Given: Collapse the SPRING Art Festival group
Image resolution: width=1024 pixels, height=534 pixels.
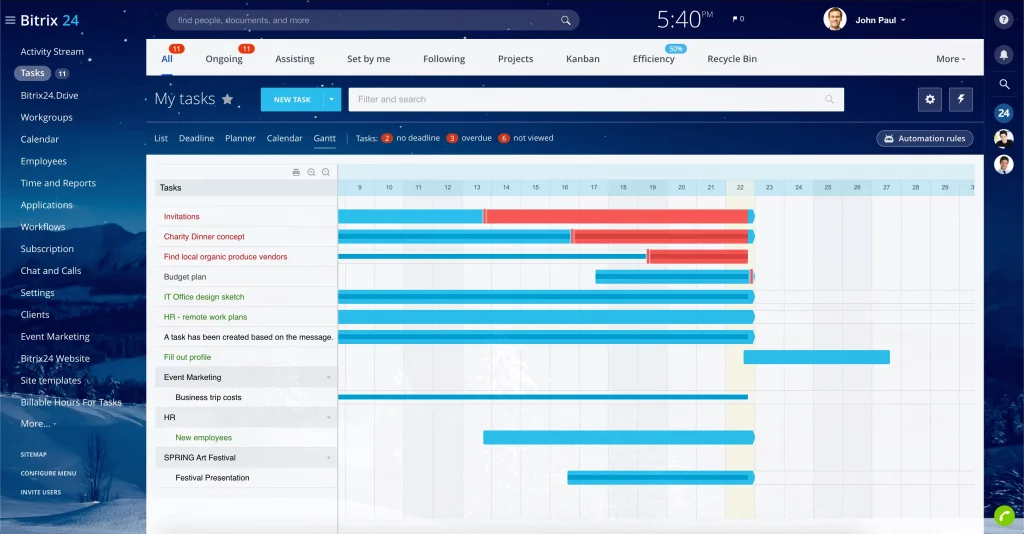Looking at the screenshot, I should click(x=328, y=458).
